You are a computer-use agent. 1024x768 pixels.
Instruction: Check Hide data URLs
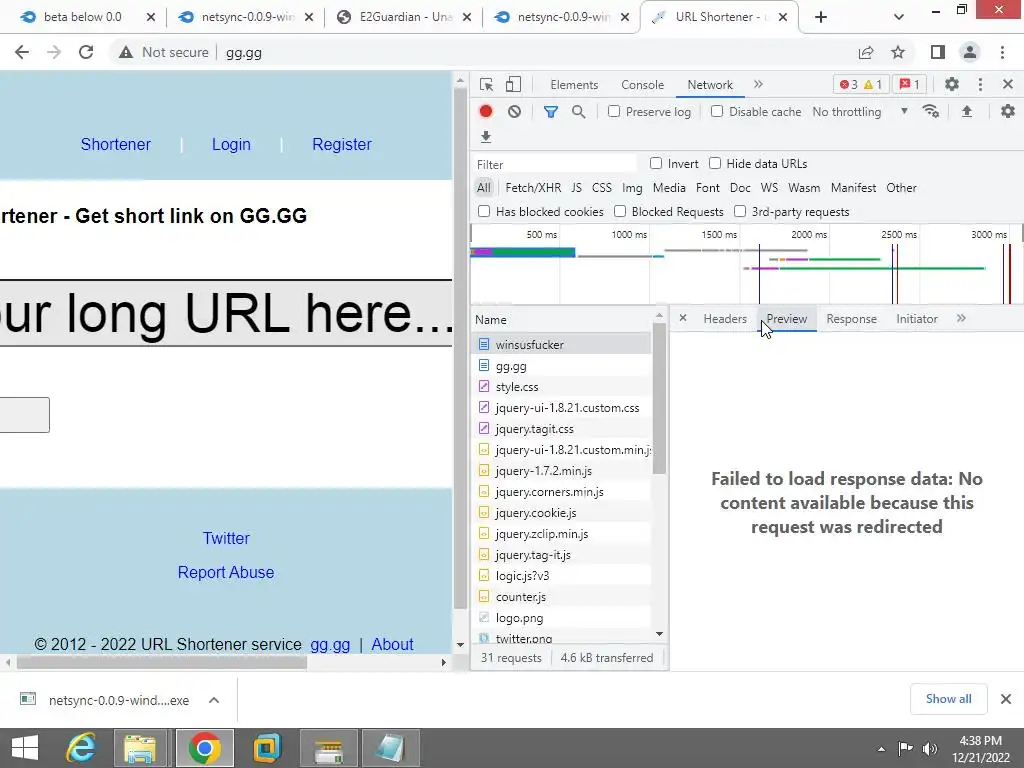tap(715, 163)
